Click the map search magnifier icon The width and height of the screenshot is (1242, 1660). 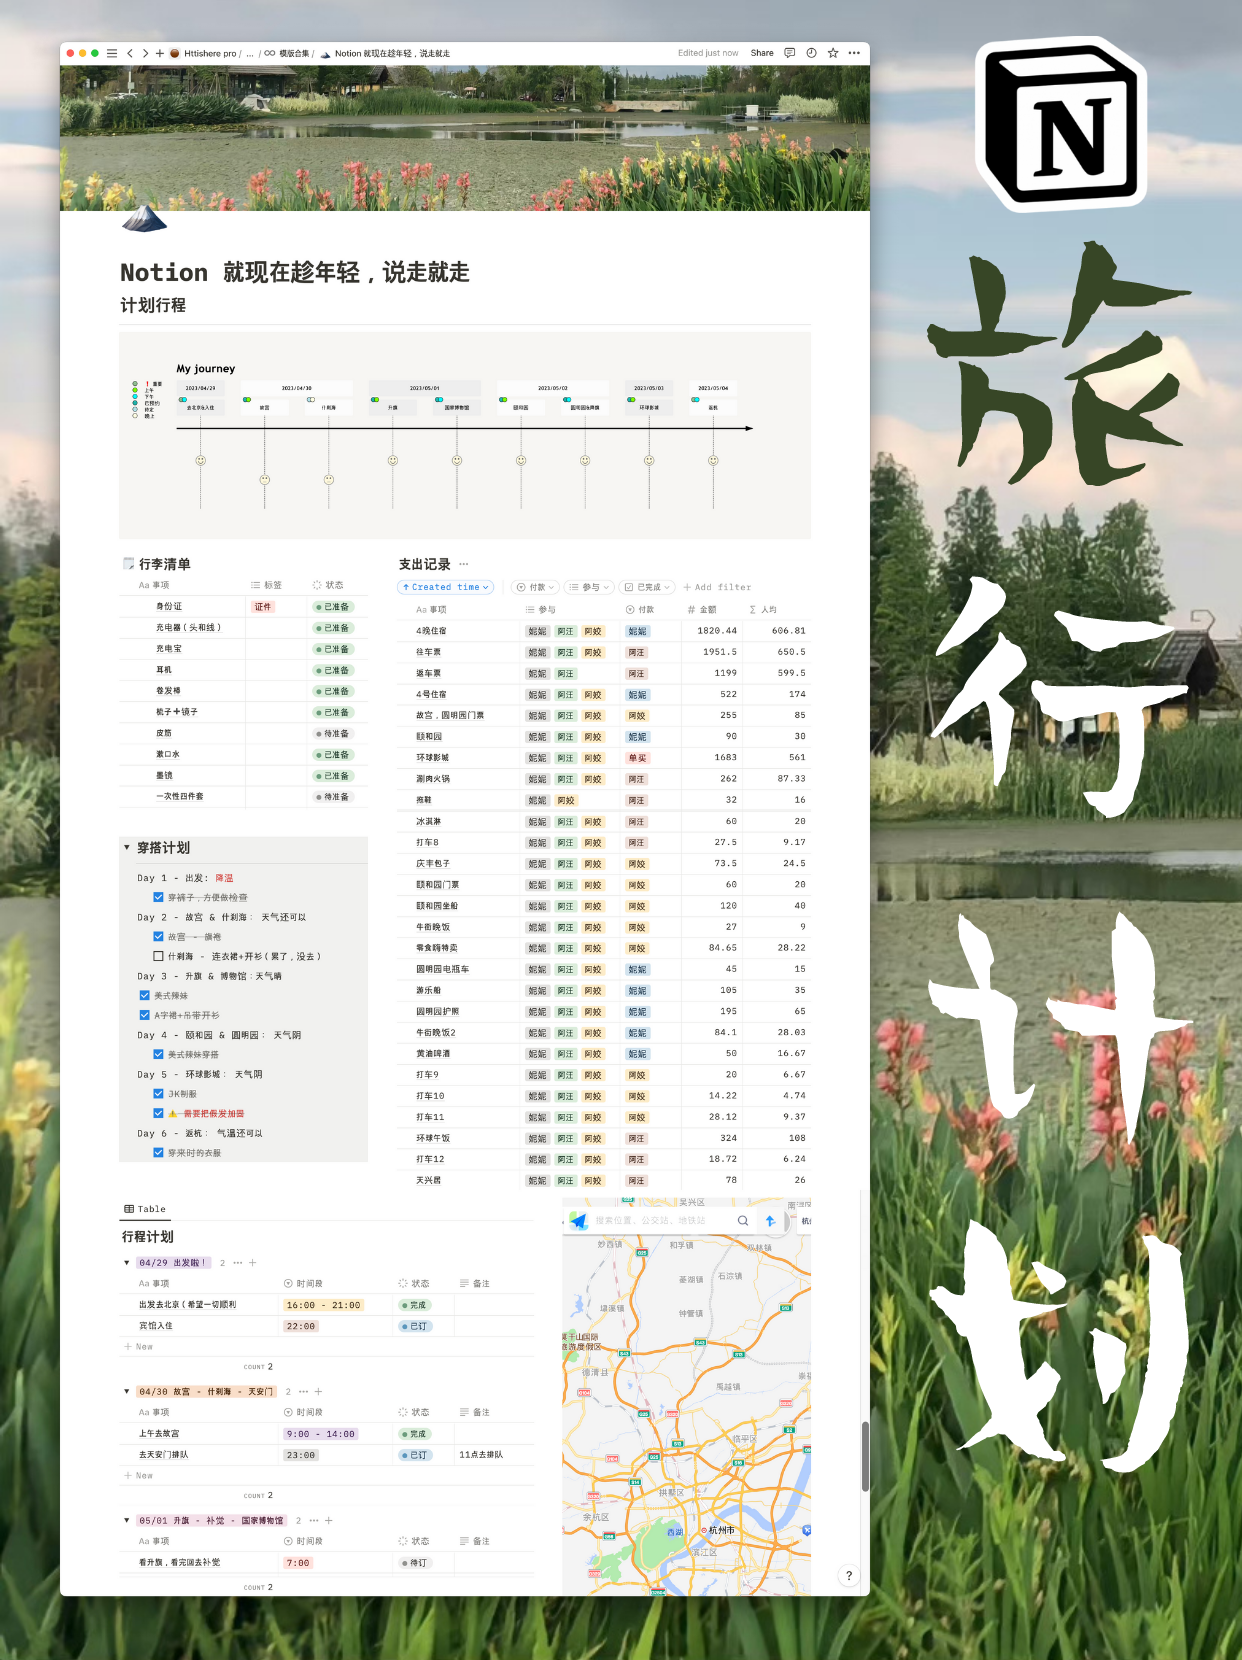pyautogui.click(x=743, y=1220)
